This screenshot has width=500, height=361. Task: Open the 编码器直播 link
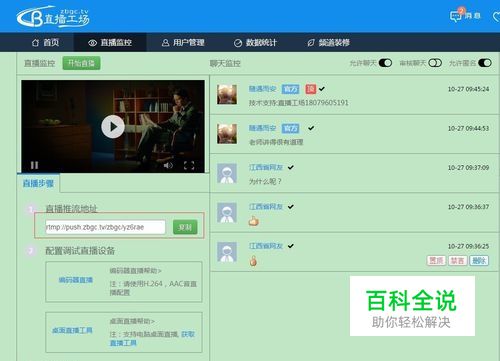(x=76, y=280)
